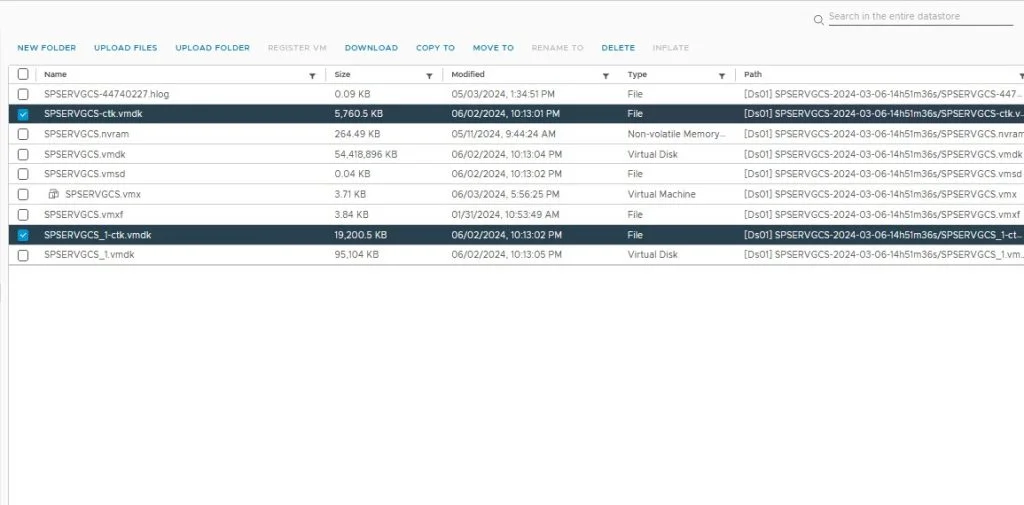Open the Size column filter icon

point(429,75)
